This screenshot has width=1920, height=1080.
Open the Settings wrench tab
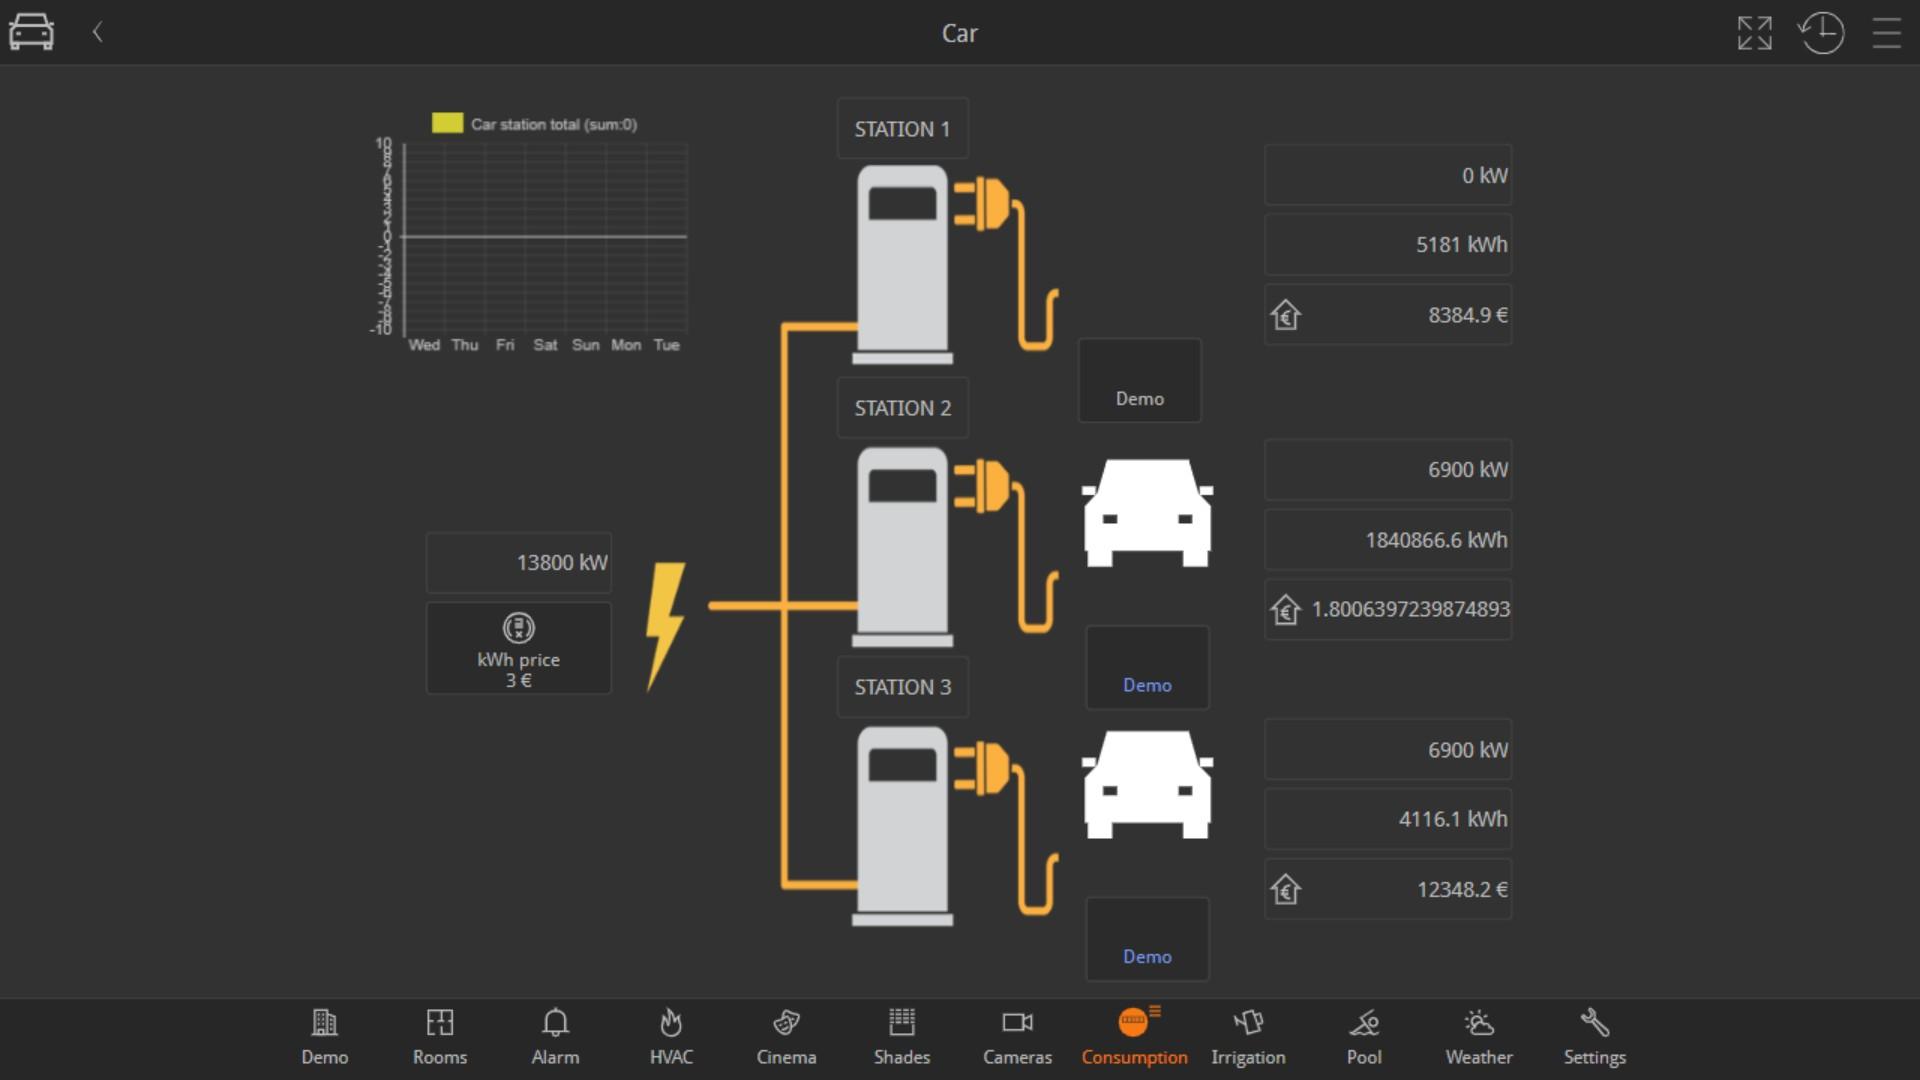(x=1594, y=1035)
